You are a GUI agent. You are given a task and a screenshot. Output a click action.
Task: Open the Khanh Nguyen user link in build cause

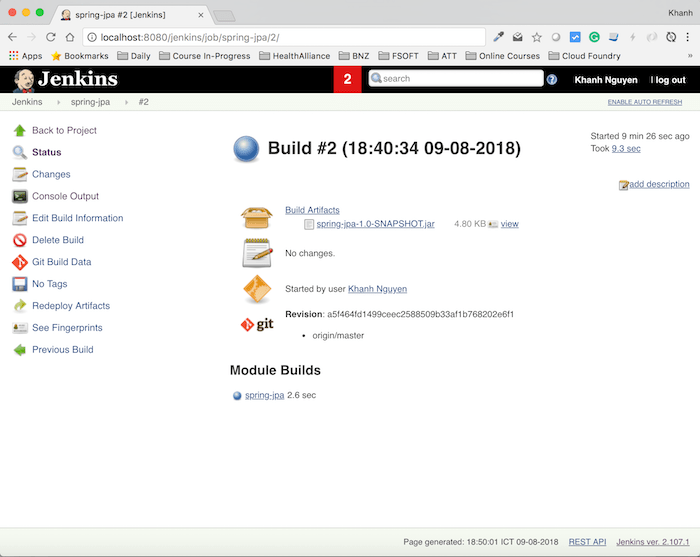click(377, 289)
